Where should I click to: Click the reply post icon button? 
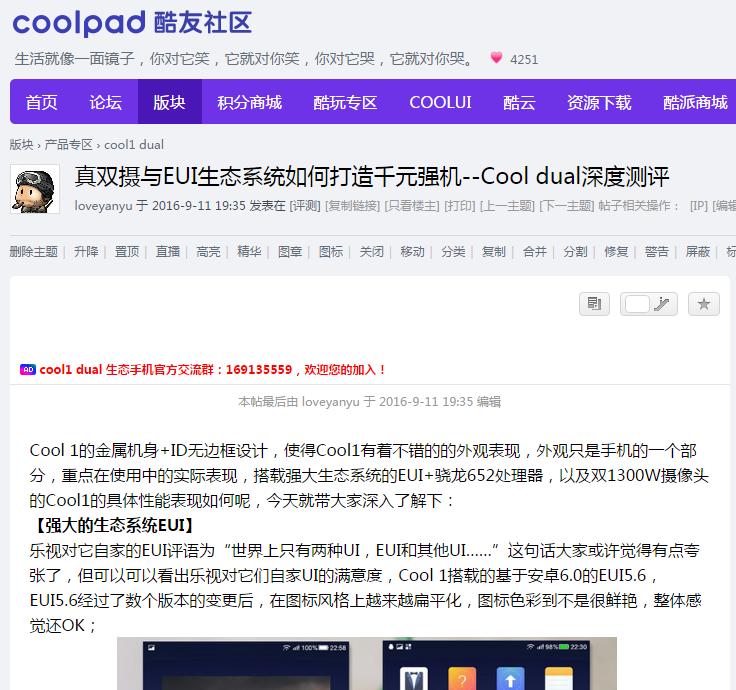click(594, 304)
